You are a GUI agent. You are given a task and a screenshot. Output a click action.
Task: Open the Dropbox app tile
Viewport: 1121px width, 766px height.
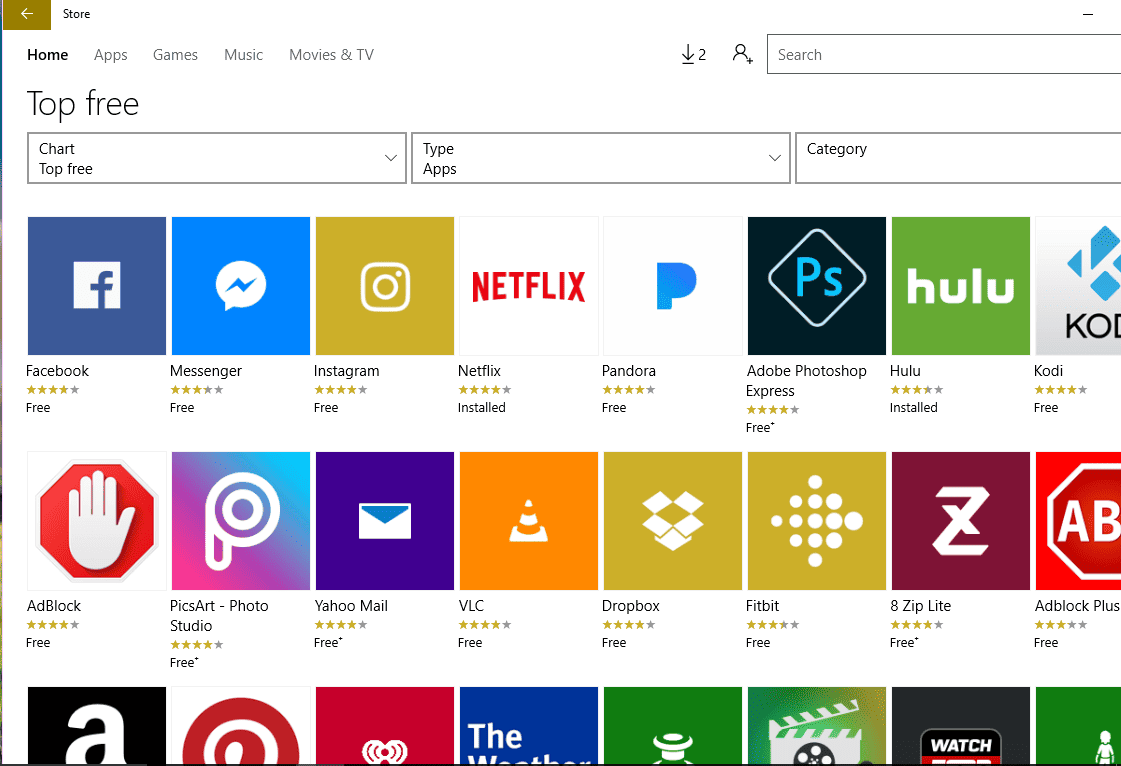point(673,521)
